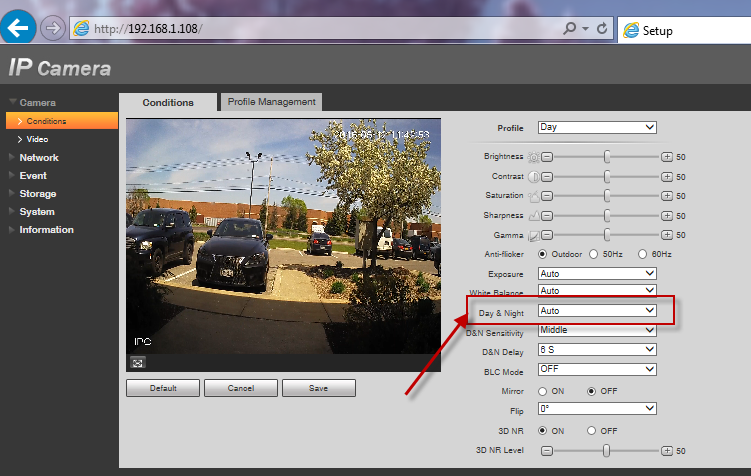Click the Default button
The width and height of the screenshot is (751, 476).
(x=163, y=388)
